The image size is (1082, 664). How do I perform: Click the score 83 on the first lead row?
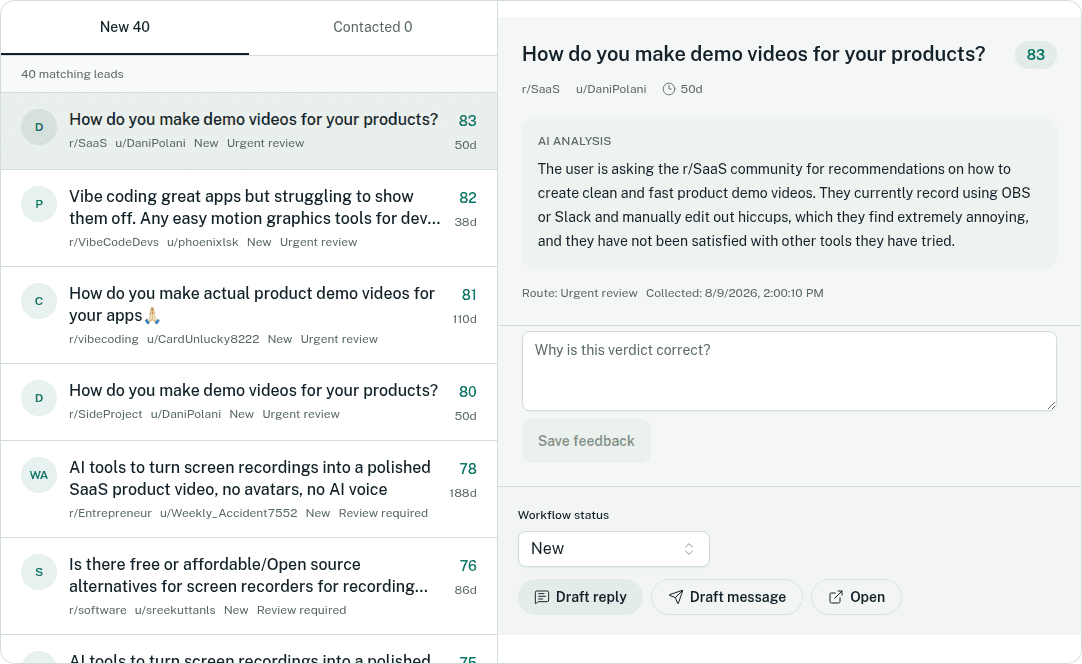(467, 121)
